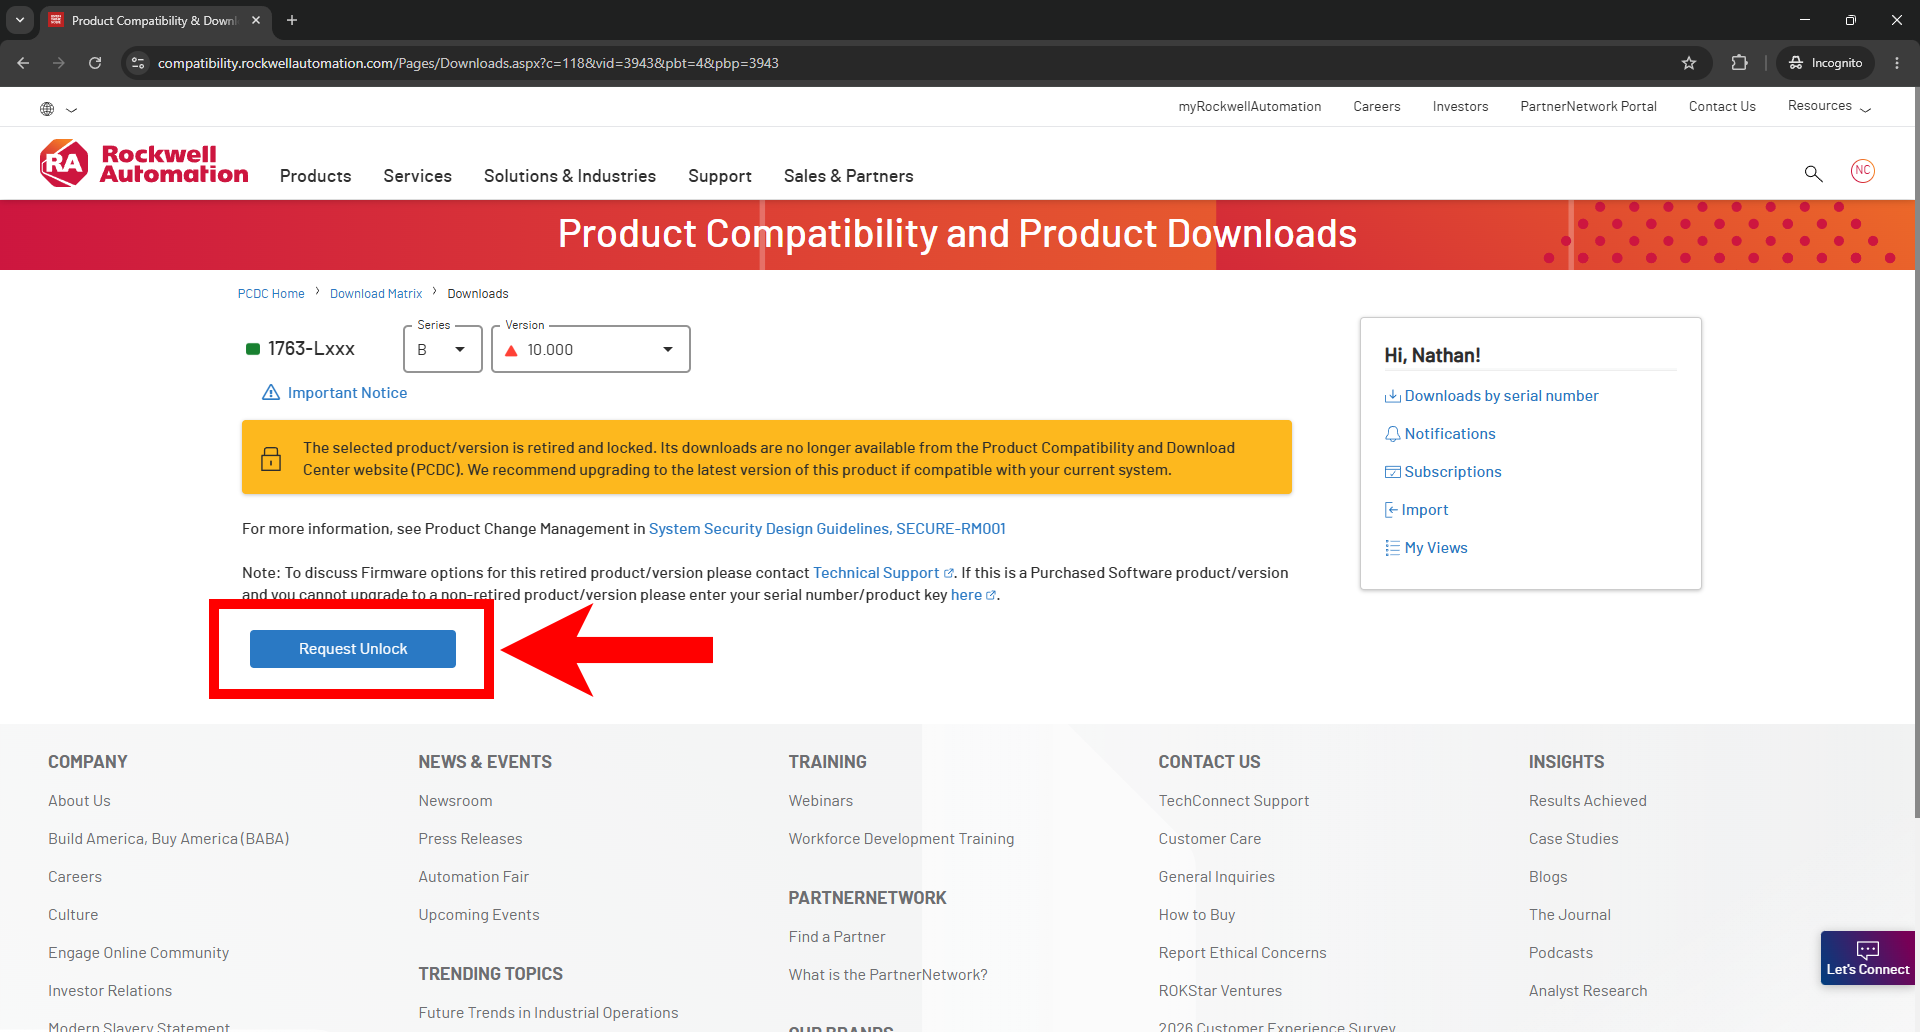Click the Let's Connect chat widget
The image size is (1920, 1032).
tap(1867, 958)
